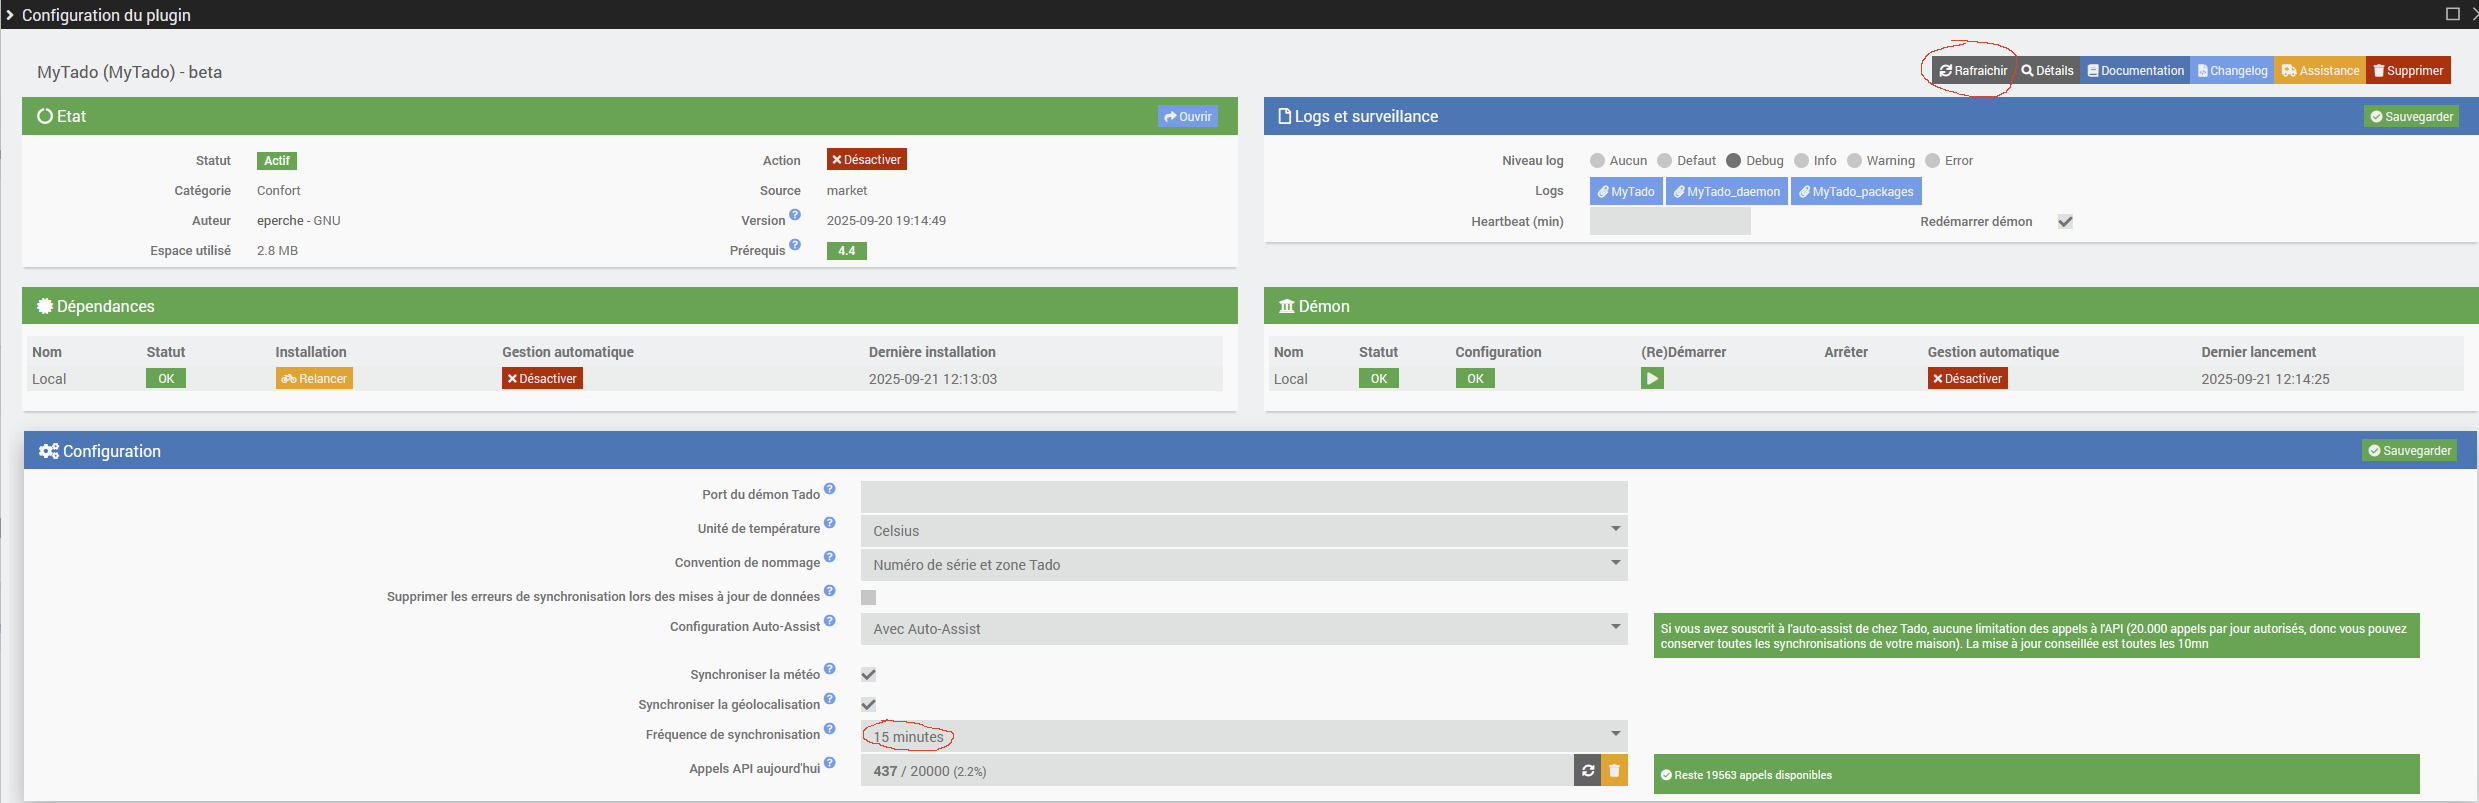Focus the Heartbeat (min) input field
Screen dimensions: 2479x803
pyautogui.click(x=1670, y=222)
